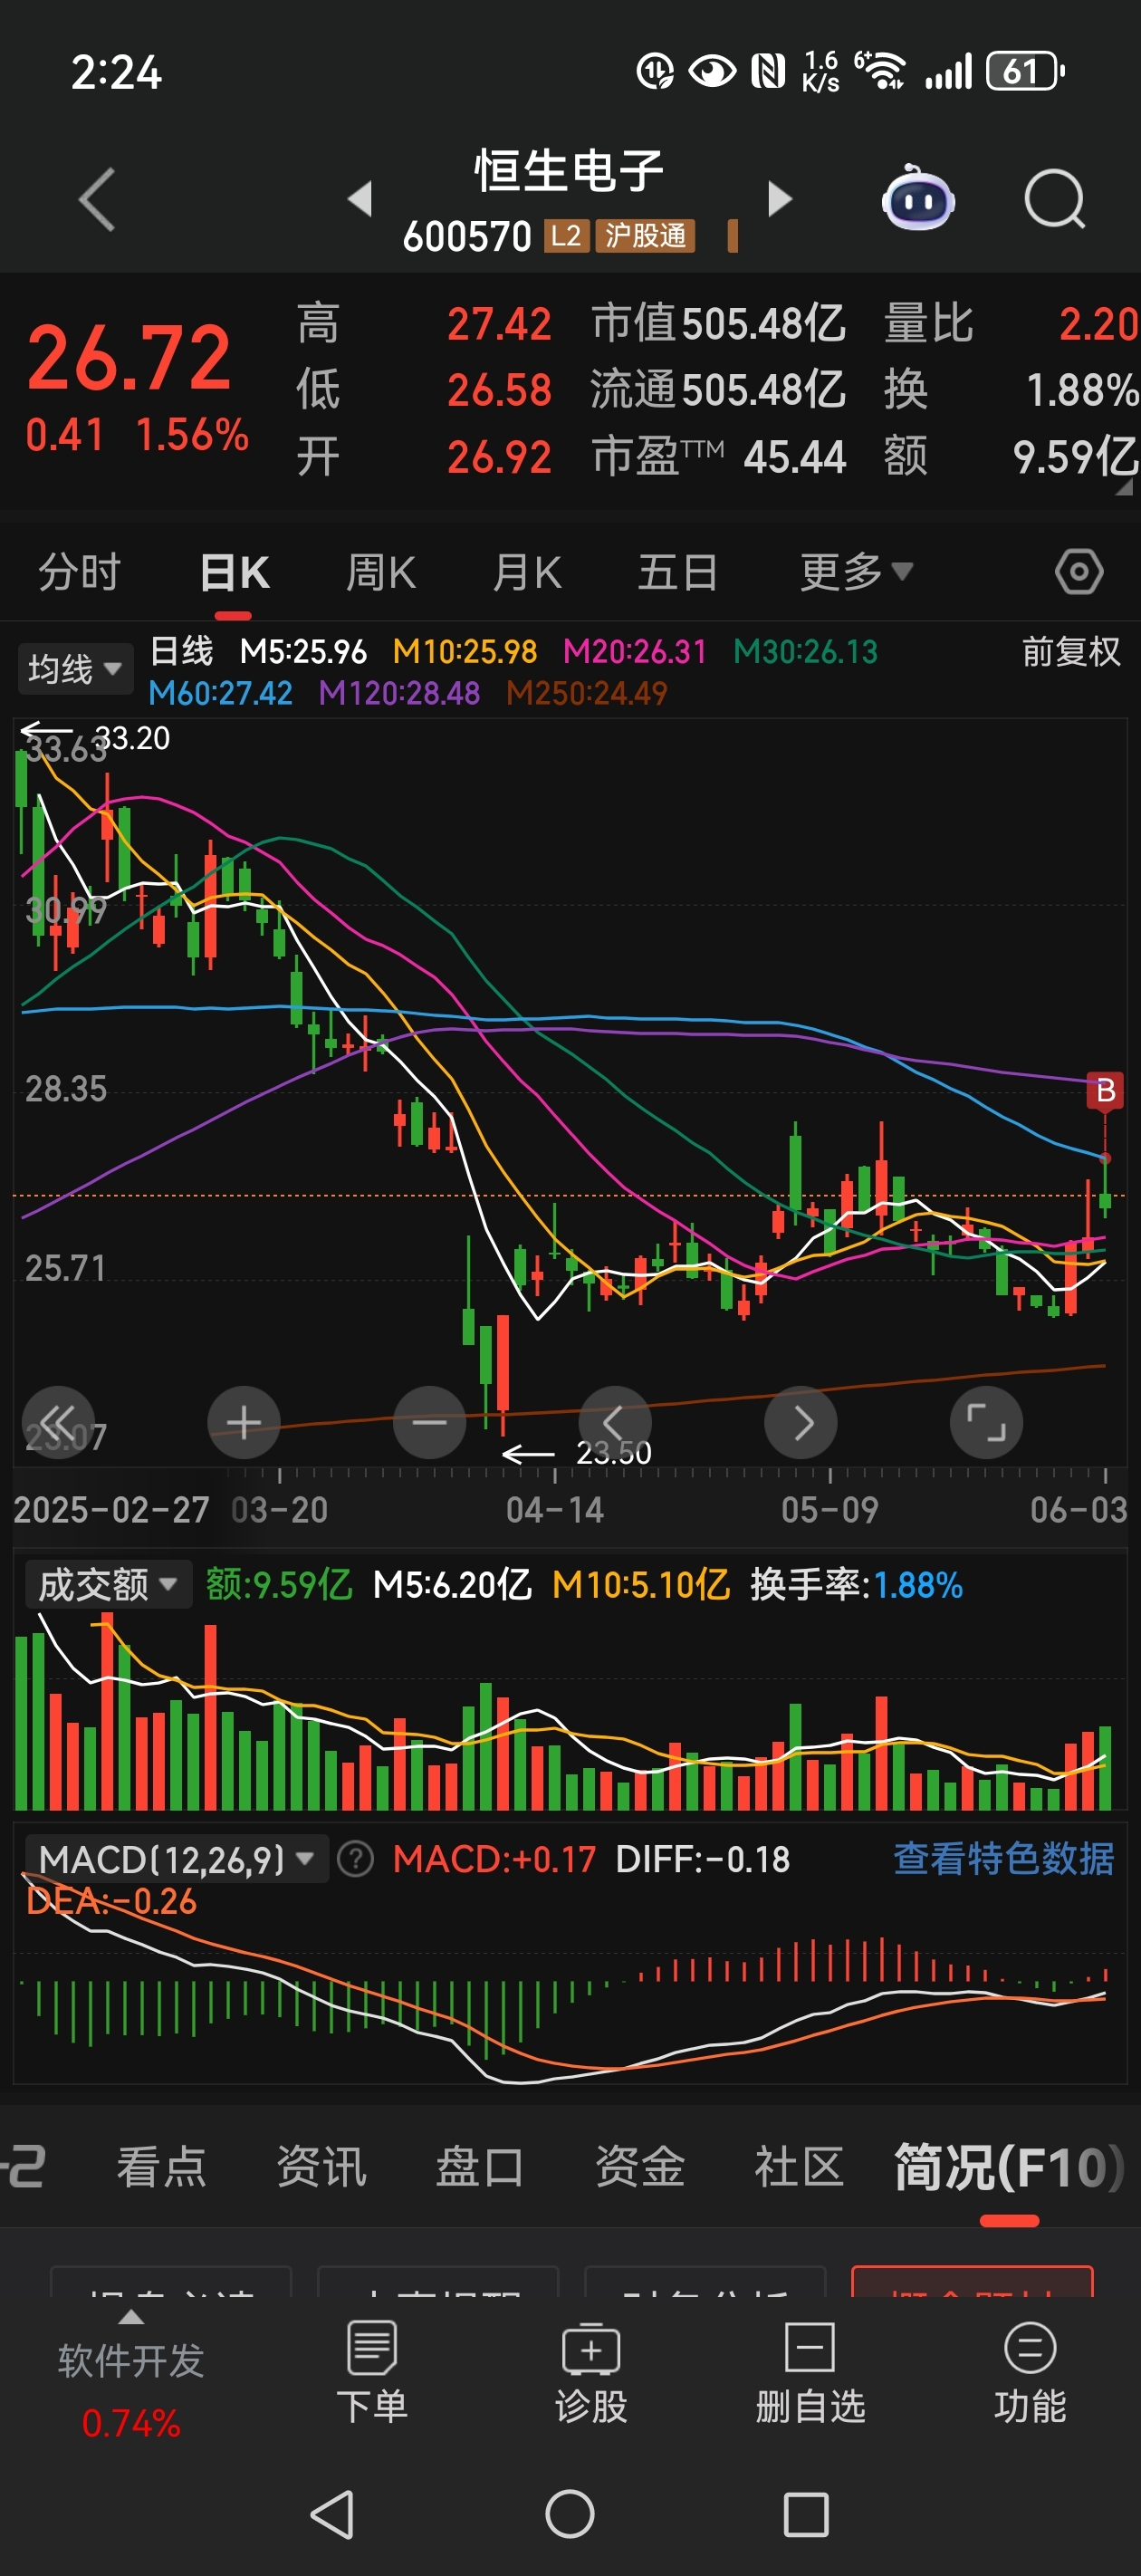Open 成交额 indicator dropdown
This screenshot has height=2576, width=1141.
[108, 1584]
